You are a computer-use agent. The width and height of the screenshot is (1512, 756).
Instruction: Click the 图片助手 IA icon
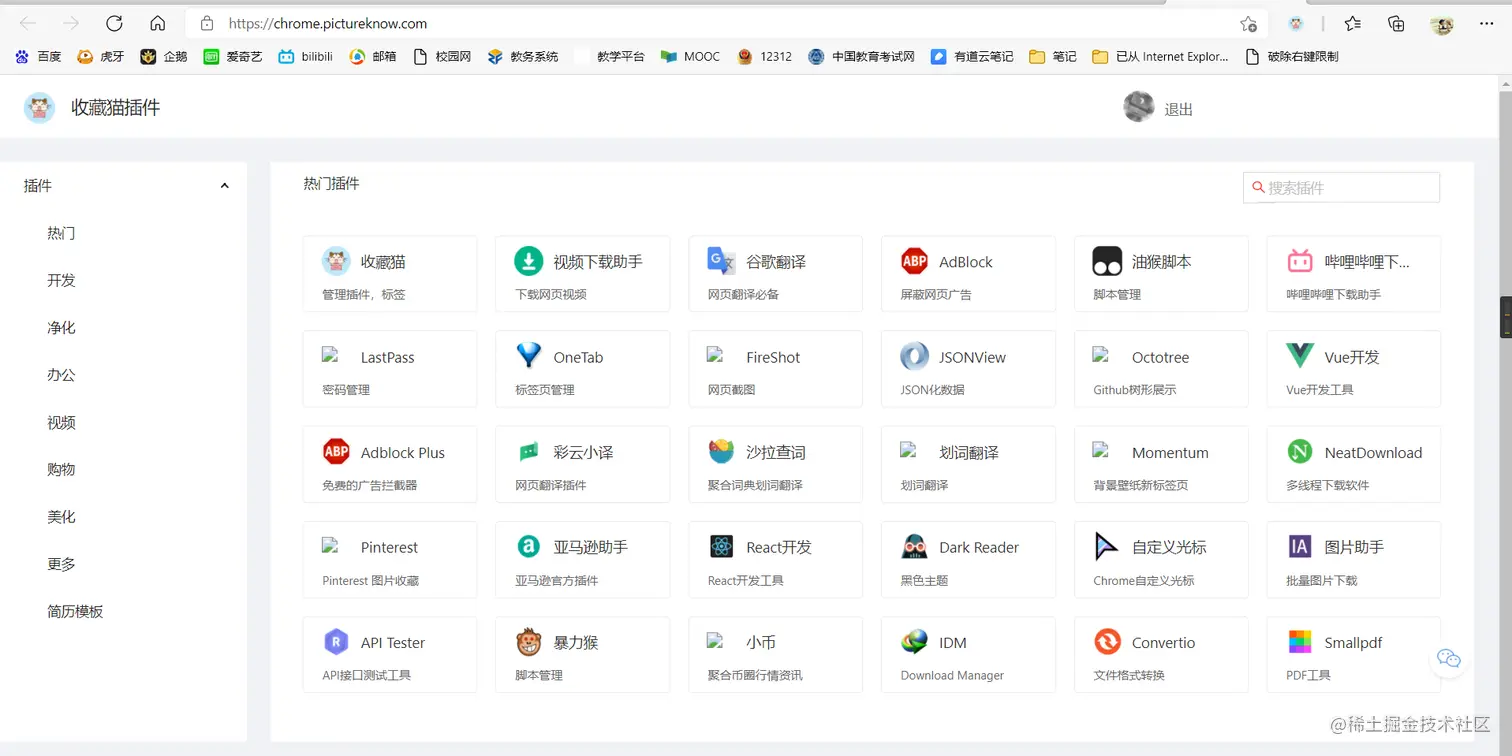point(1300,547)
